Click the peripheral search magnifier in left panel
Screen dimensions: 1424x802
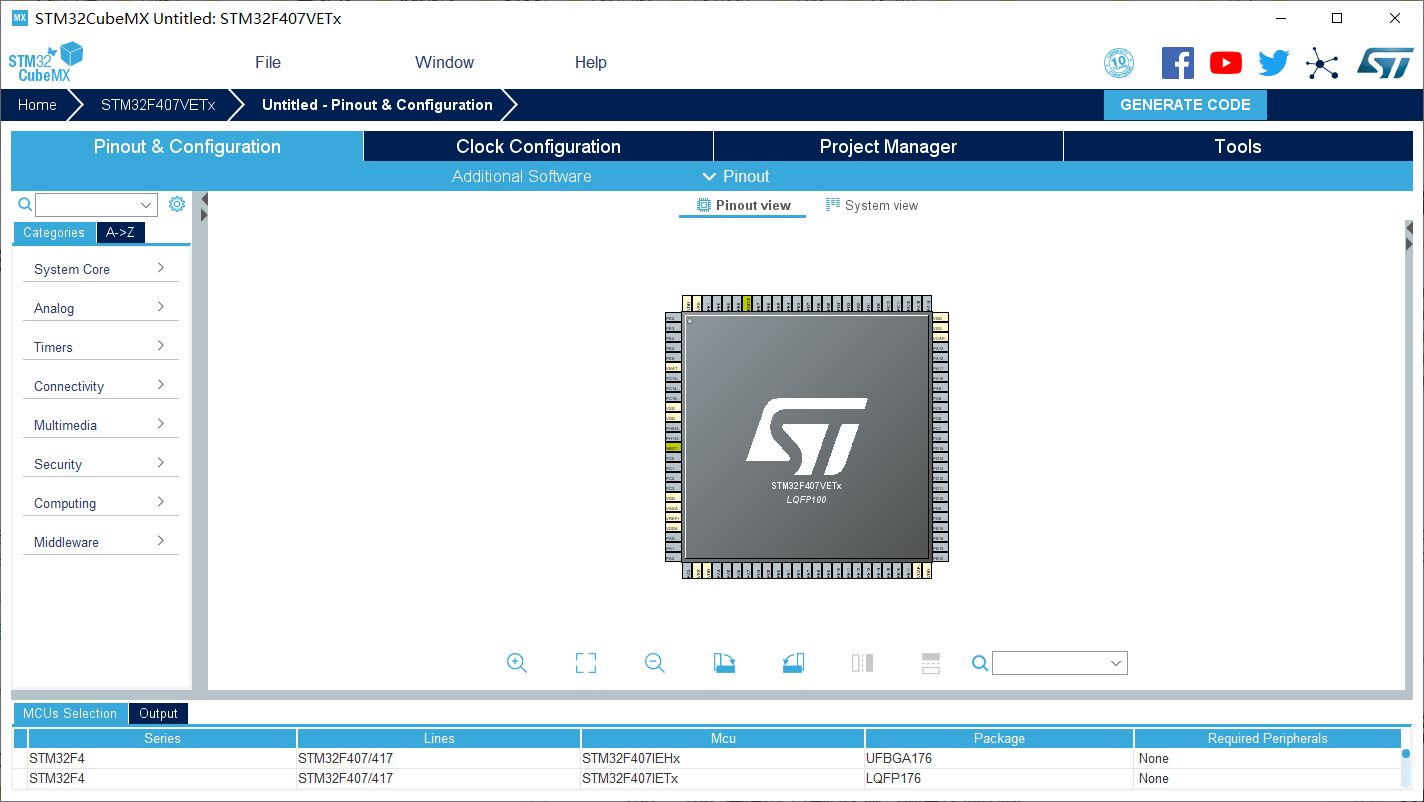[25, 205]
